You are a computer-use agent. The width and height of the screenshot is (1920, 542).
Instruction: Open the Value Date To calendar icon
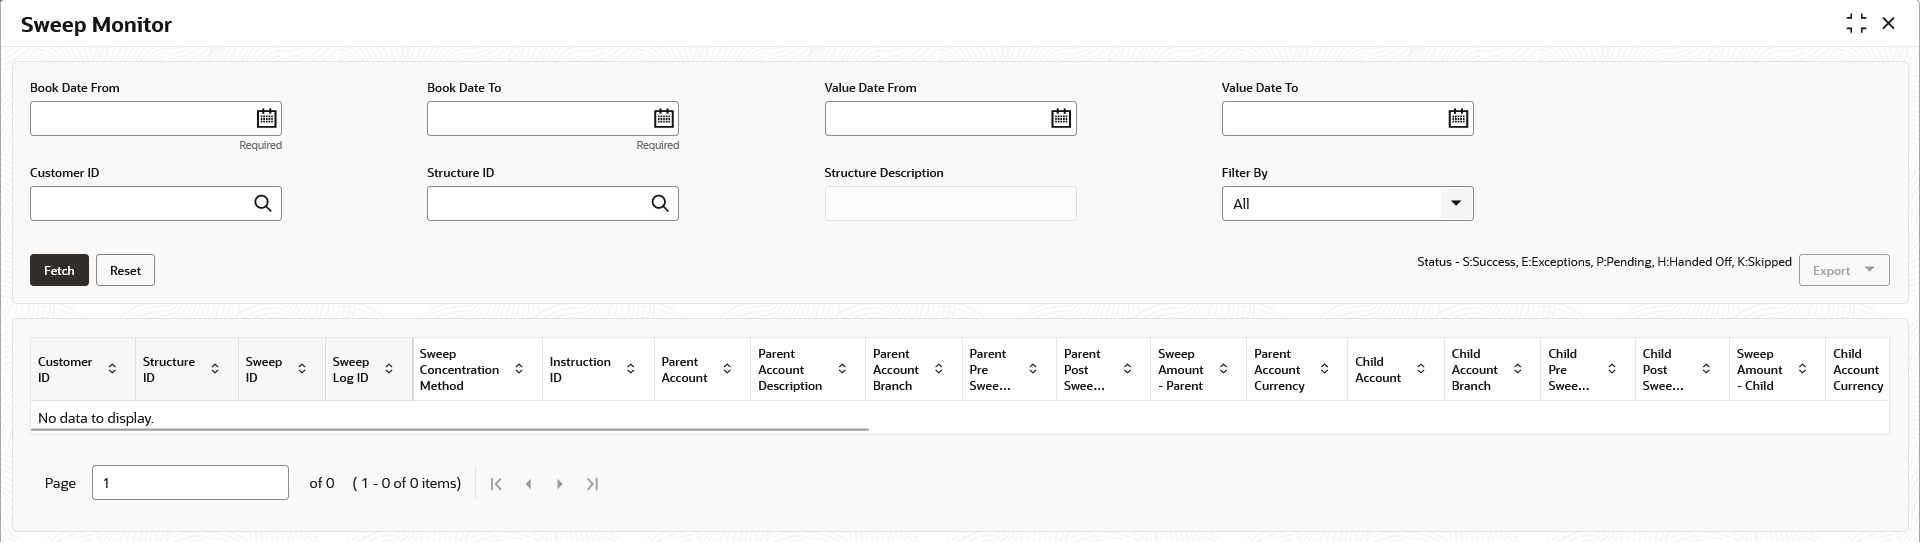[1458, 118]
